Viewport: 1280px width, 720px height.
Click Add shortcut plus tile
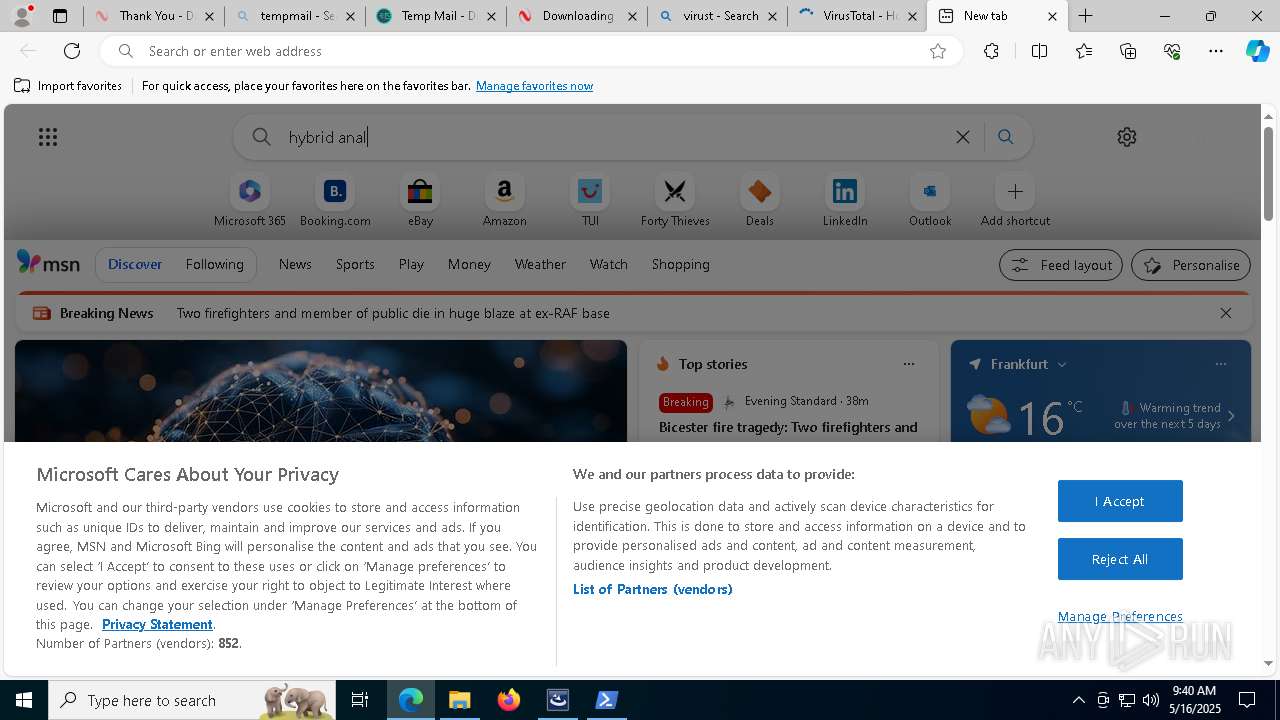(x=1015, y=201)
